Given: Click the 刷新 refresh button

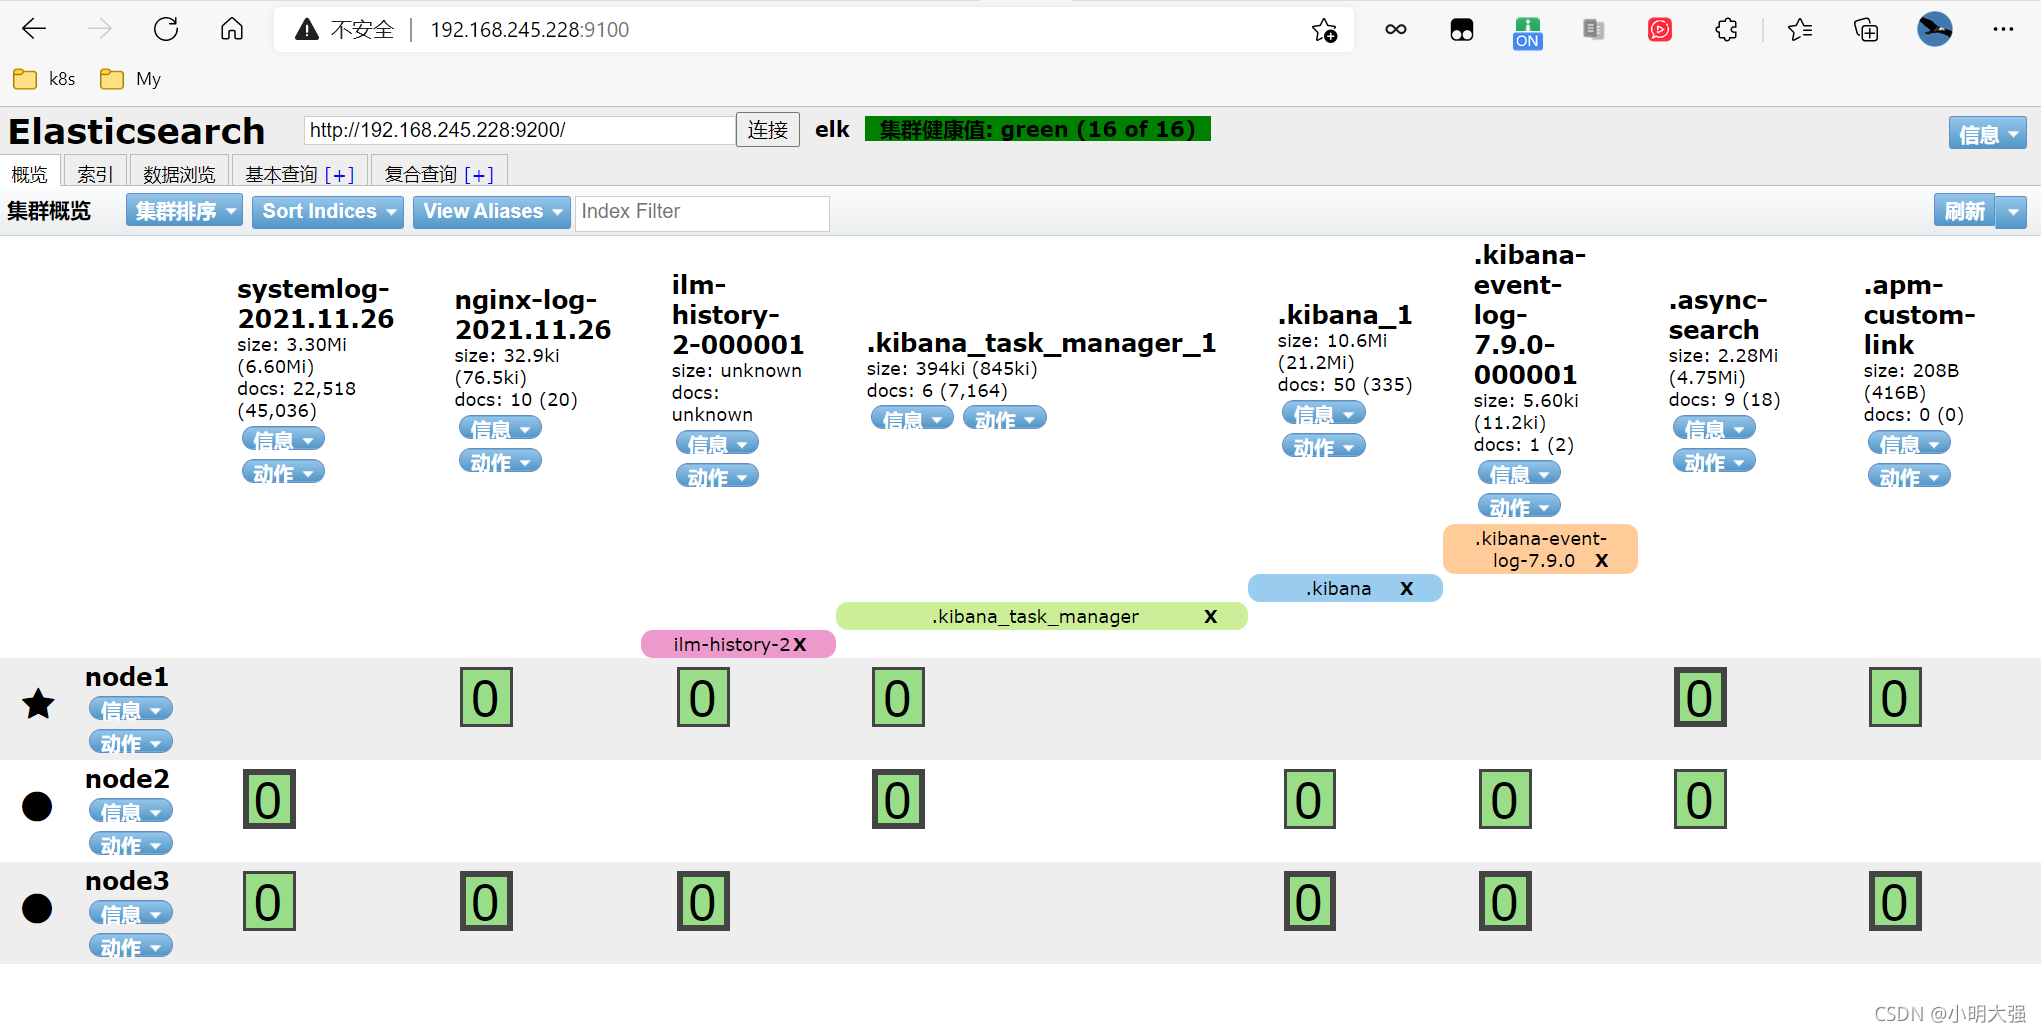Looking at the screenshot, I should 1964,211.
